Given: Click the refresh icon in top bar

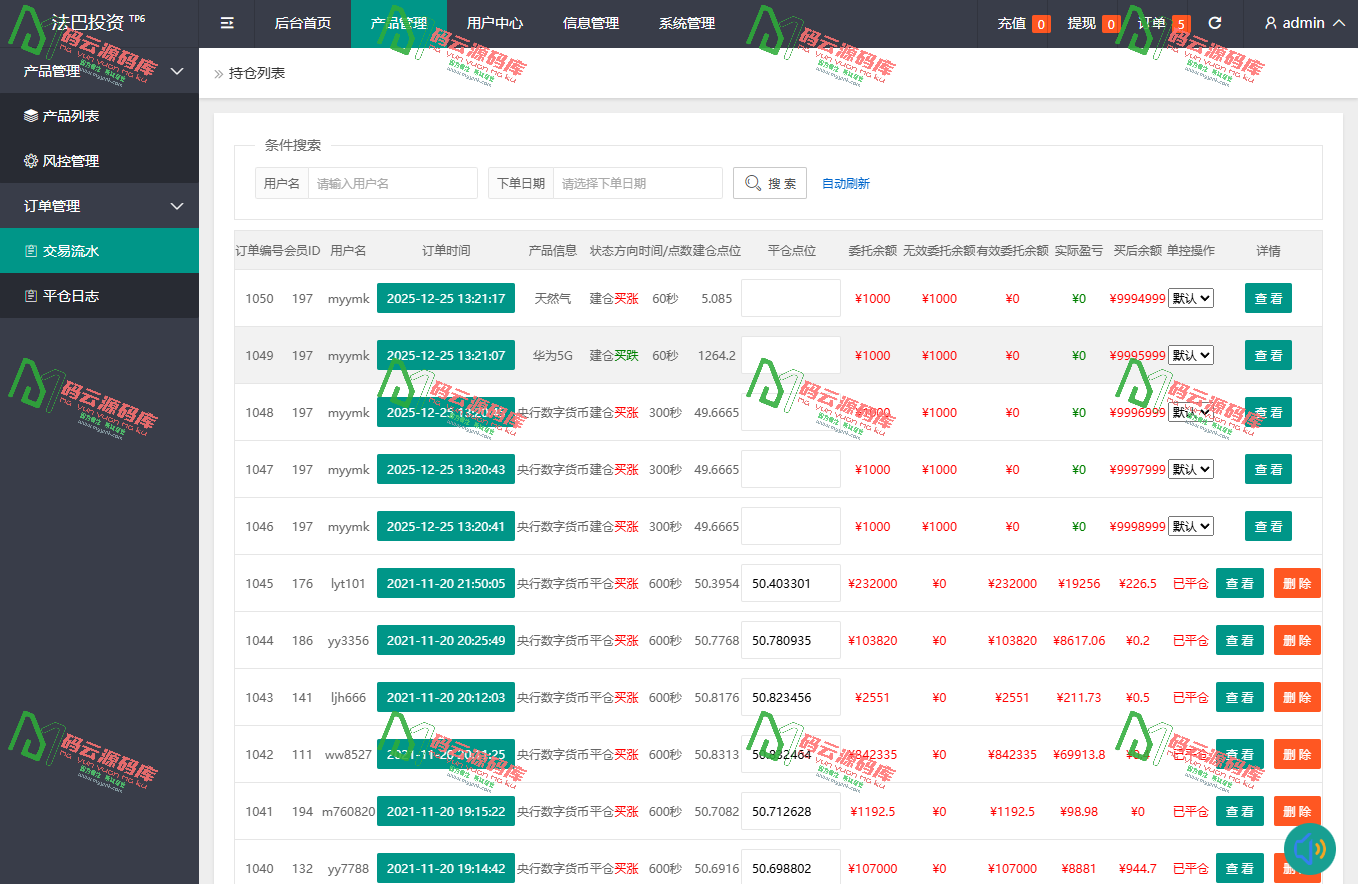Looking at the screenshot, I should [x=1215, y=23].
